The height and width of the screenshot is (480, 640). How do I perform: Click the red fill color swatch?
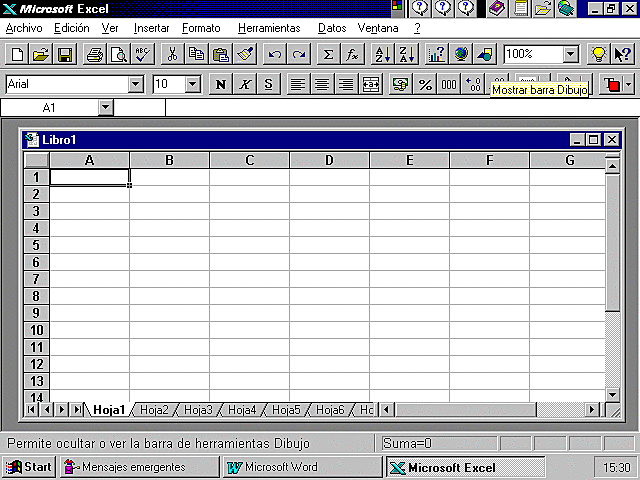pos(612,84)
